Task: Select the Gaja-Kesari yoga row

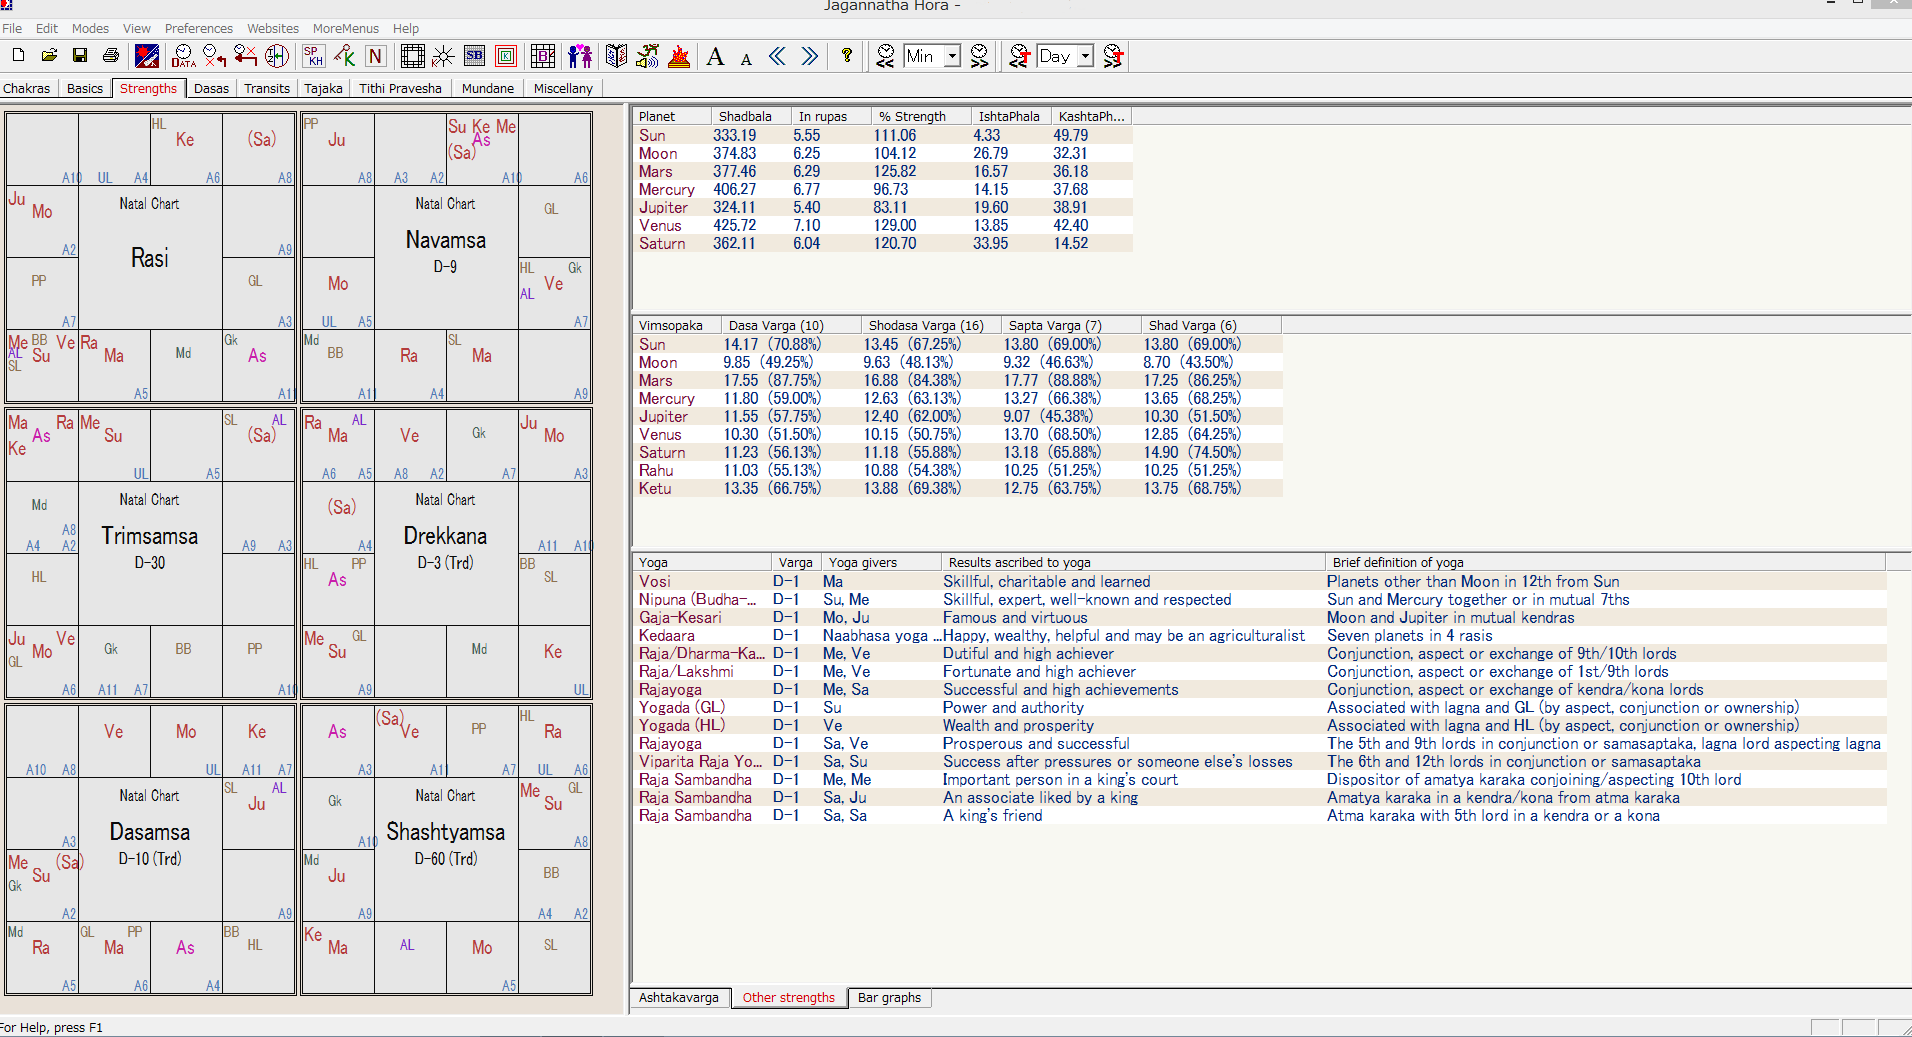Action: click(x=680, y=617)
